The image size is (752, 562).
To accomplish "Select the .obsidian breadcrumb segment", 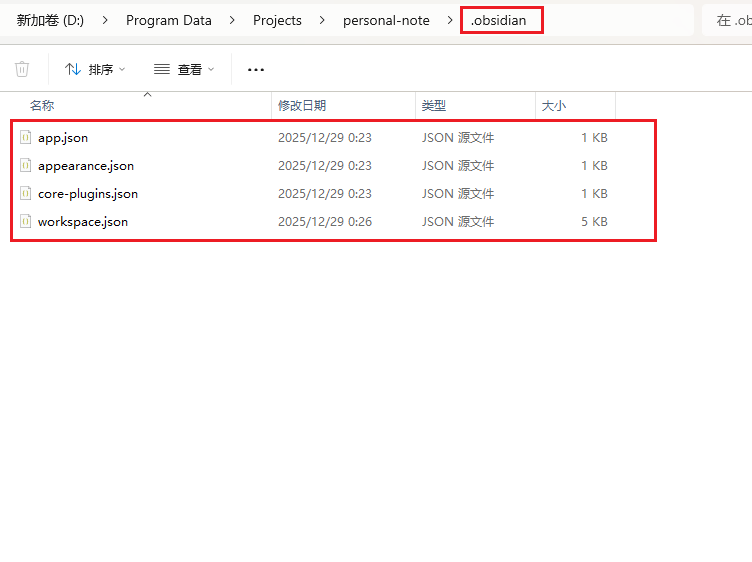I will [x=499, y=20].
